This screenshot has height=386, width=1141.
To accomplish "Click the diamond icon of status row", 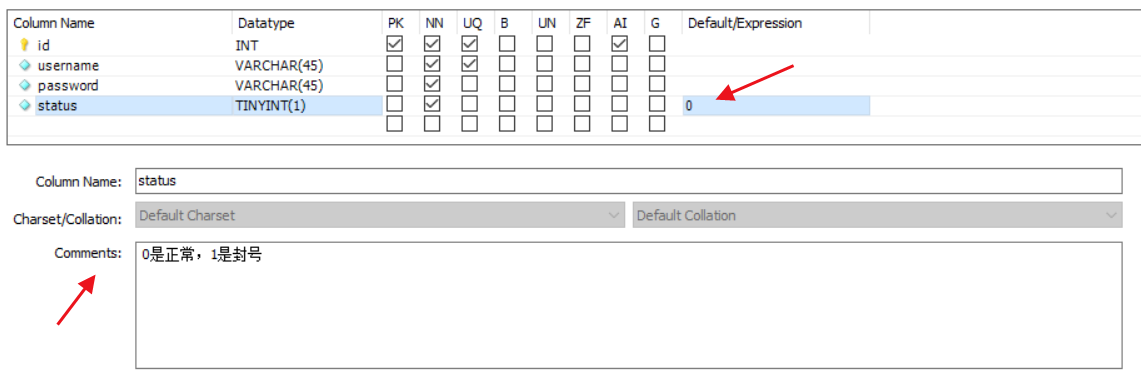I will 24,105.
